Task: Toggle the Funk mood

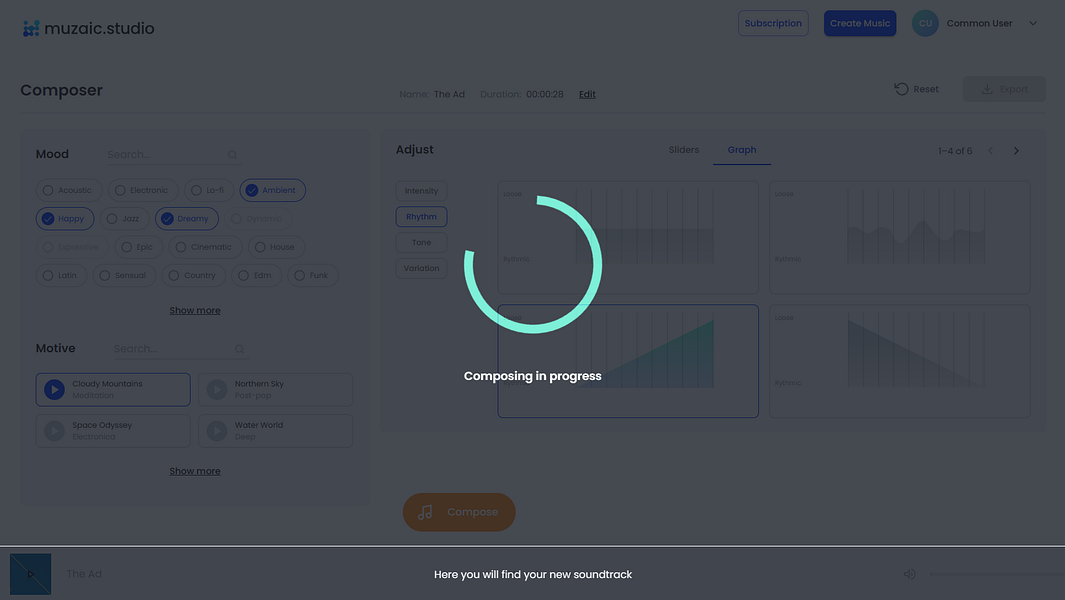Action: [x=312, y=276]
